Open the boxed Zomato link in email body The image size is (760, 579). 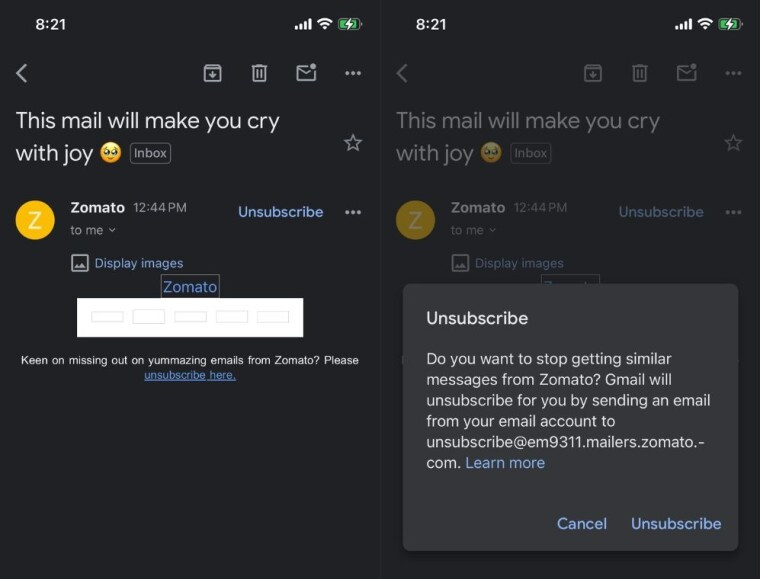(190, 287)
